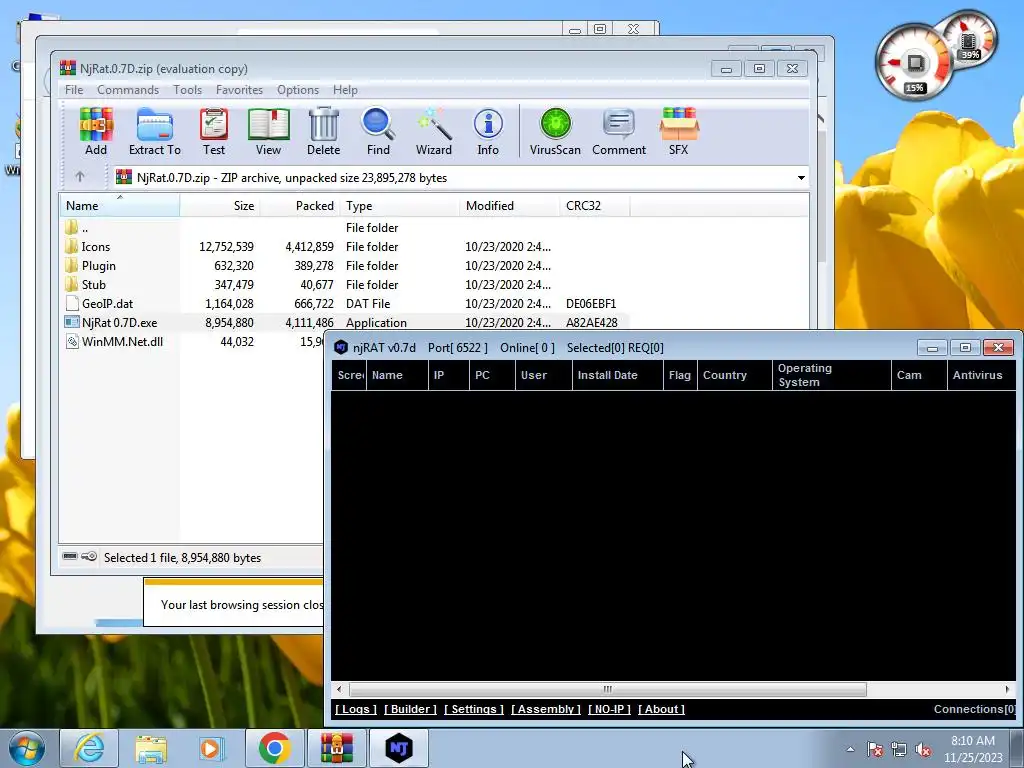1024x768 pixels.
Task: Sort by Size column header
Action: click(220, 205)
